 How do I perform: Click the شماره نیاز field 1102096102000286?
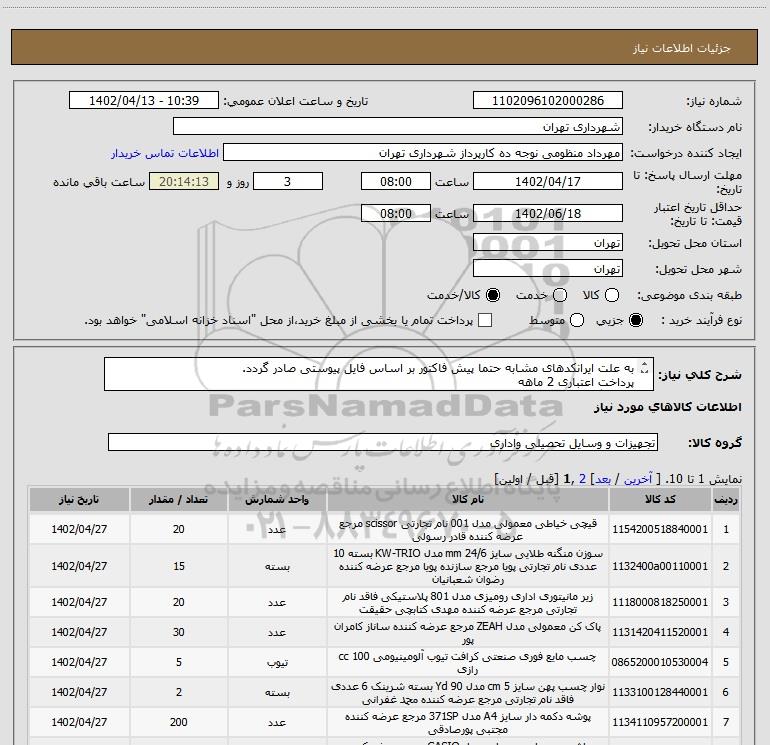coord(548,101)
